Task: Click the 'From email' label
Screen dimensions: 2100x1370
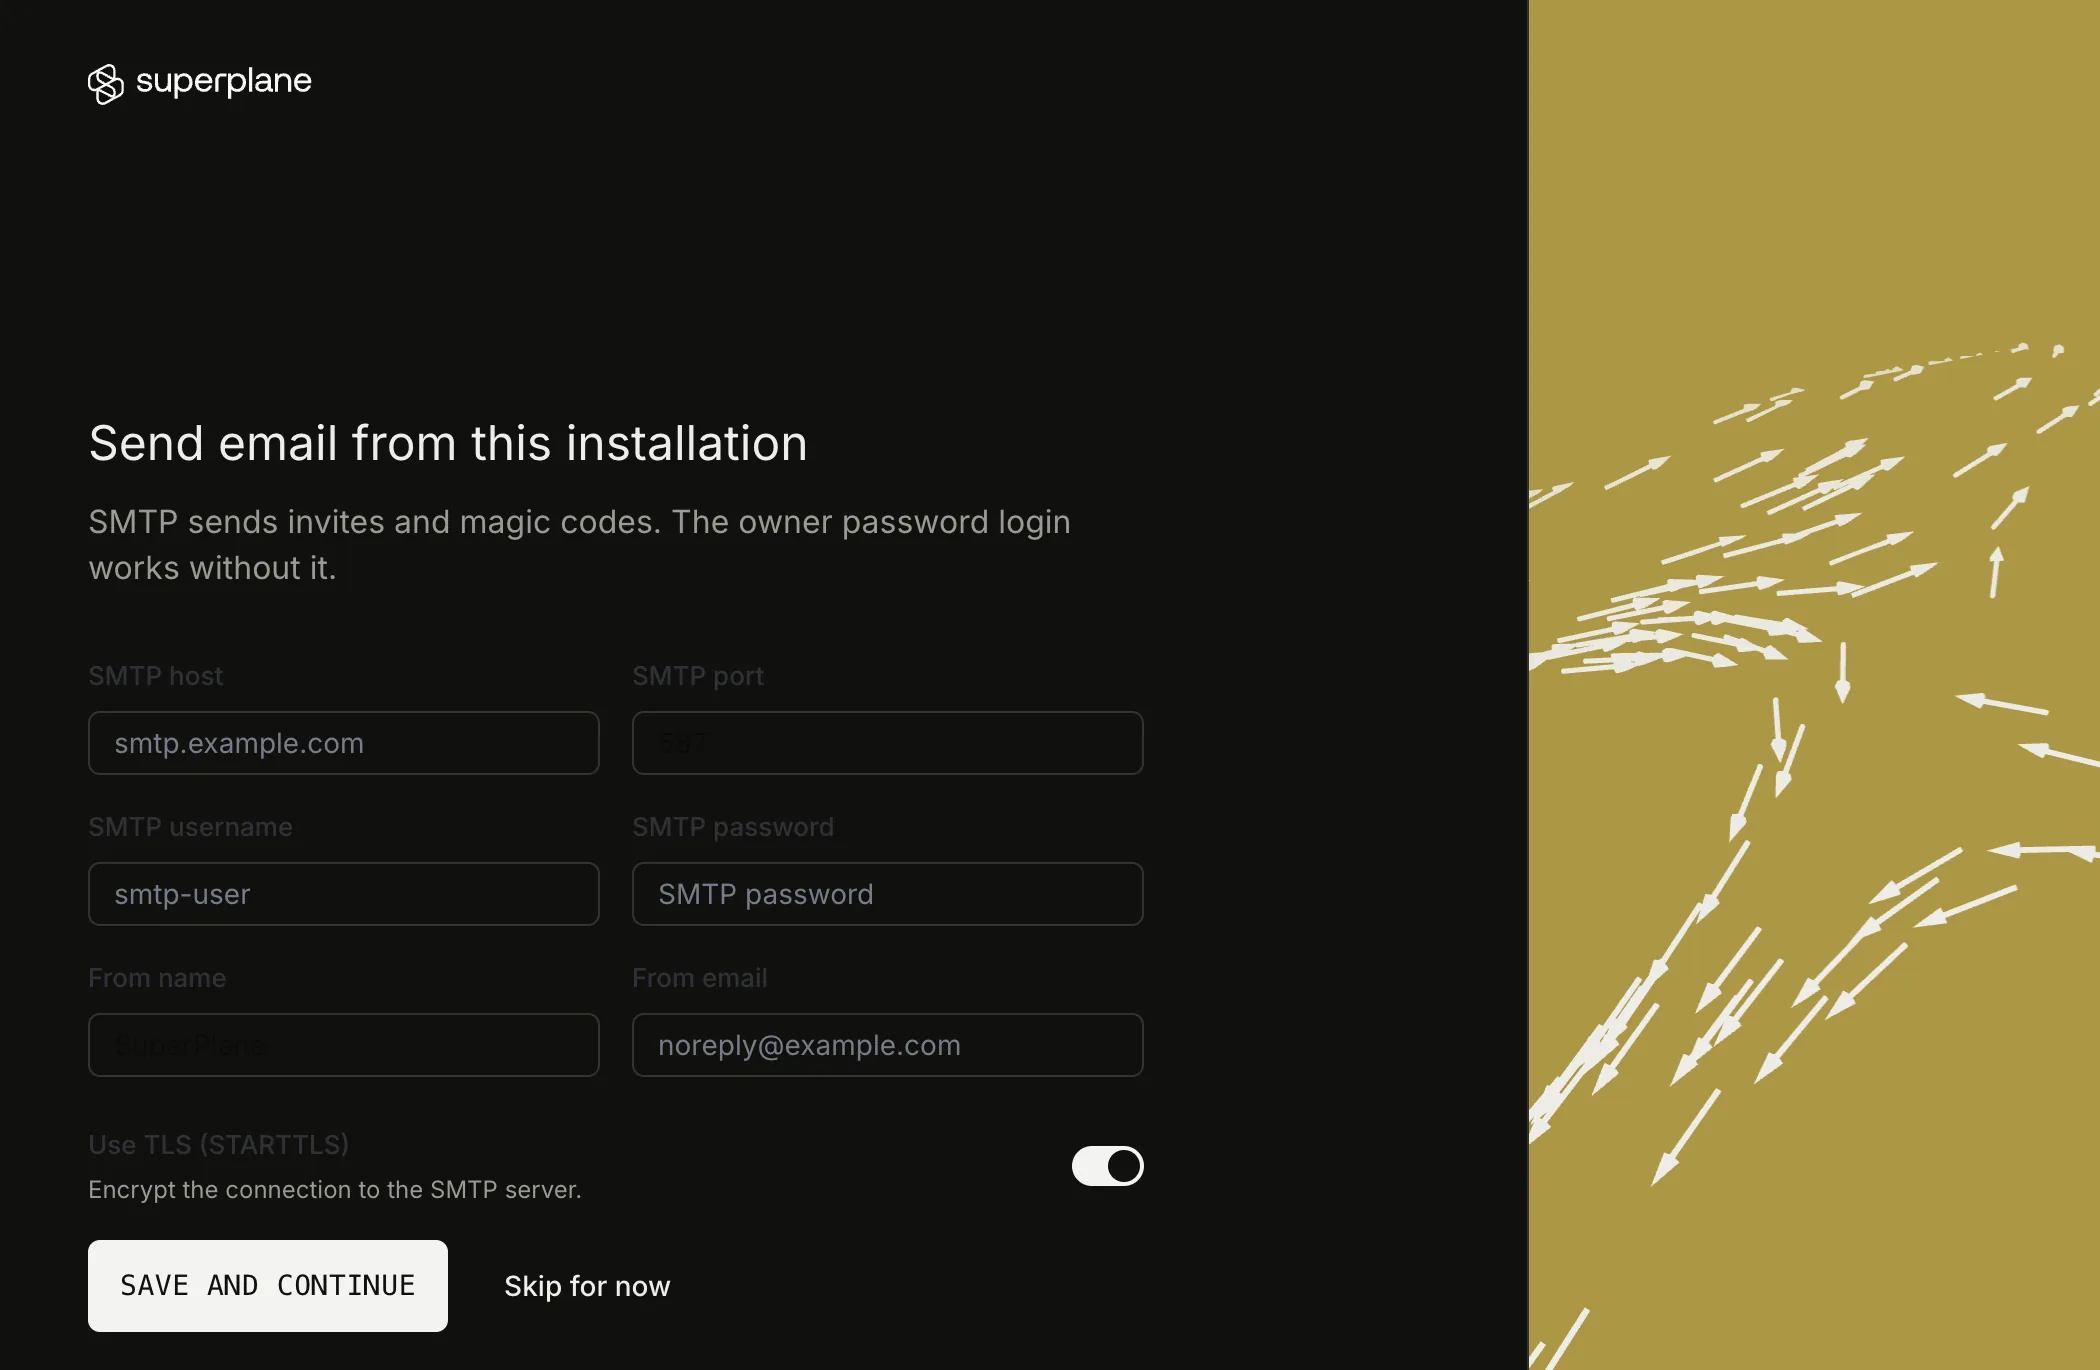Action: [700, 978]
